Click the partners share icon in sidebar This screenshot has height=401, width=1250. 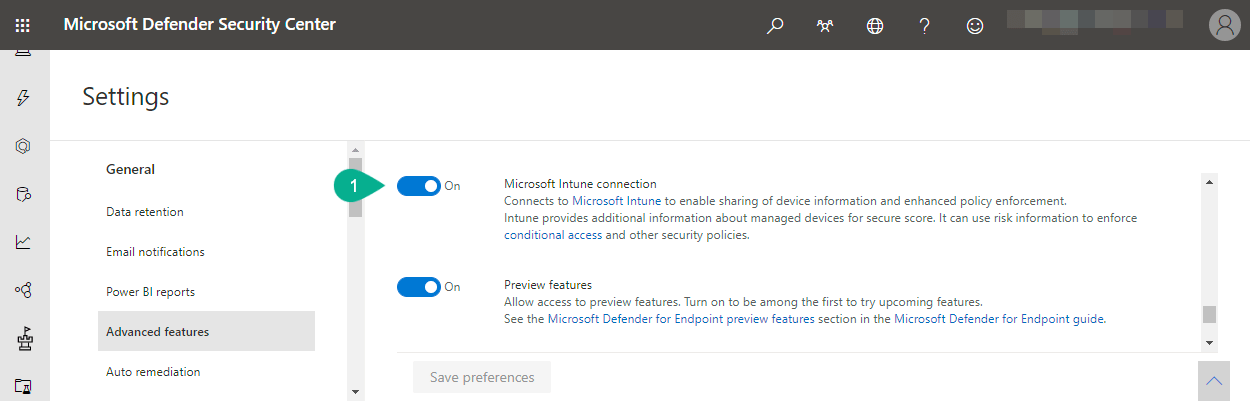click(x=23, y=290)
